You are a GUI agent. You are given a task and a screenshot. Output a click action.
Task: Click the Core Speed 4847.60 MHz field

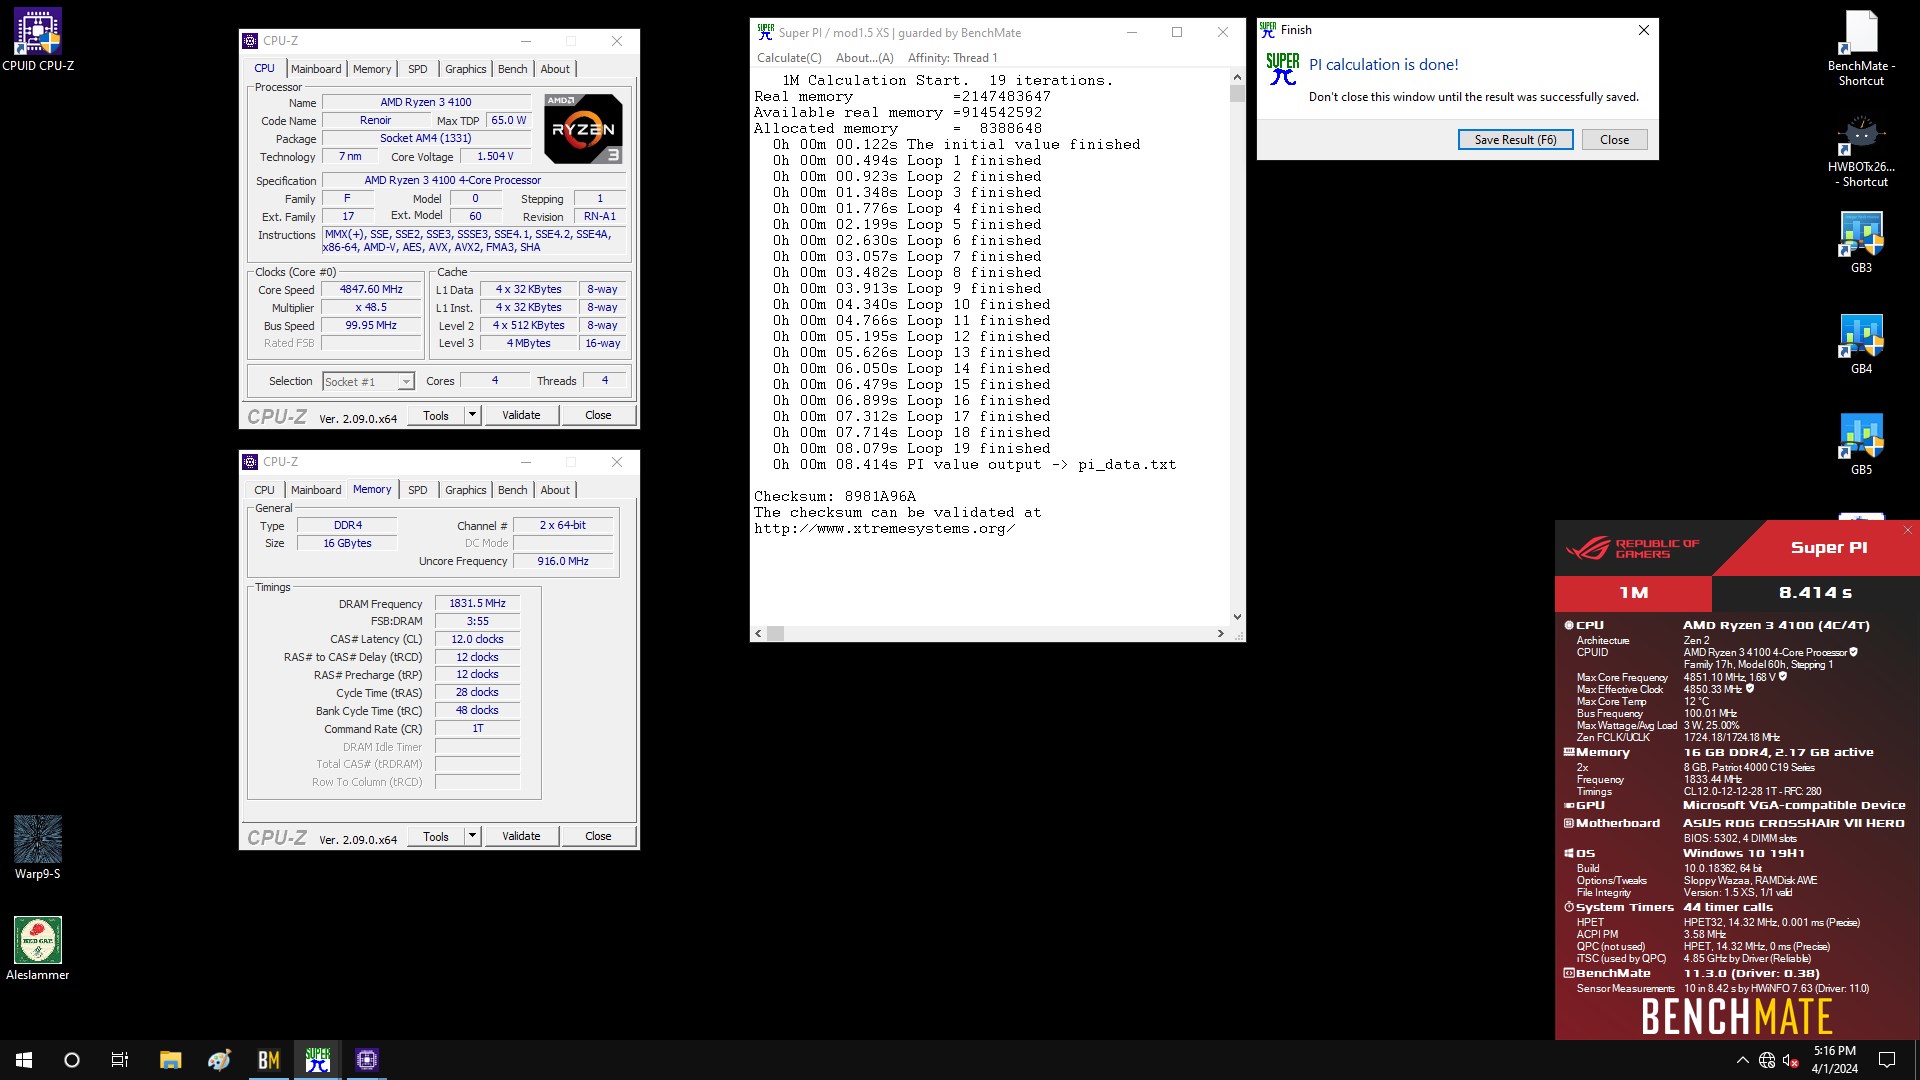pyautogui.click(x=371, y=289)
